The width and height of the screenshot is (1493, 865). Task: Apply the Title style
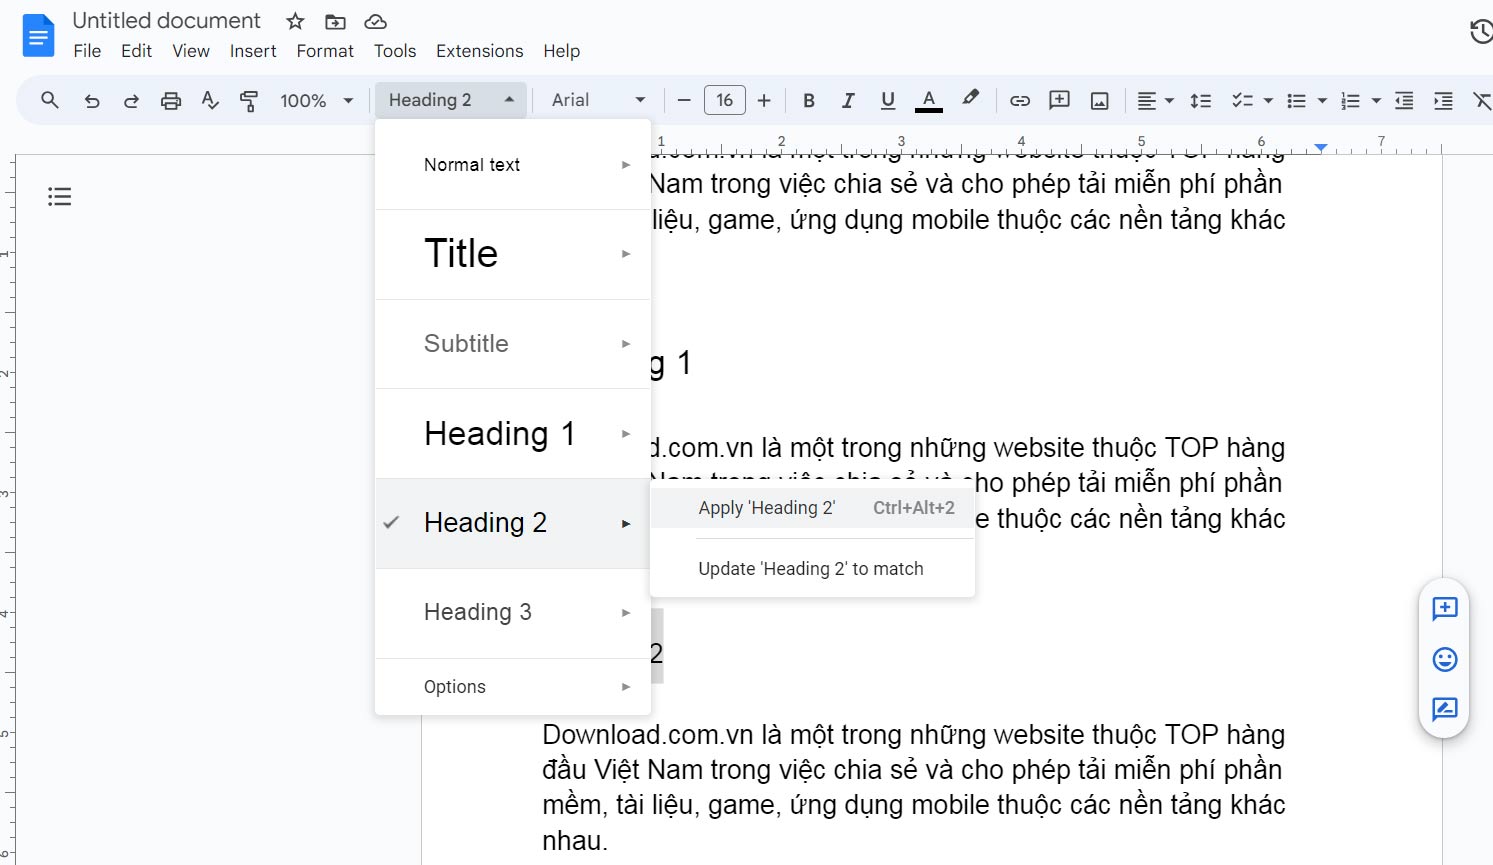461,253
